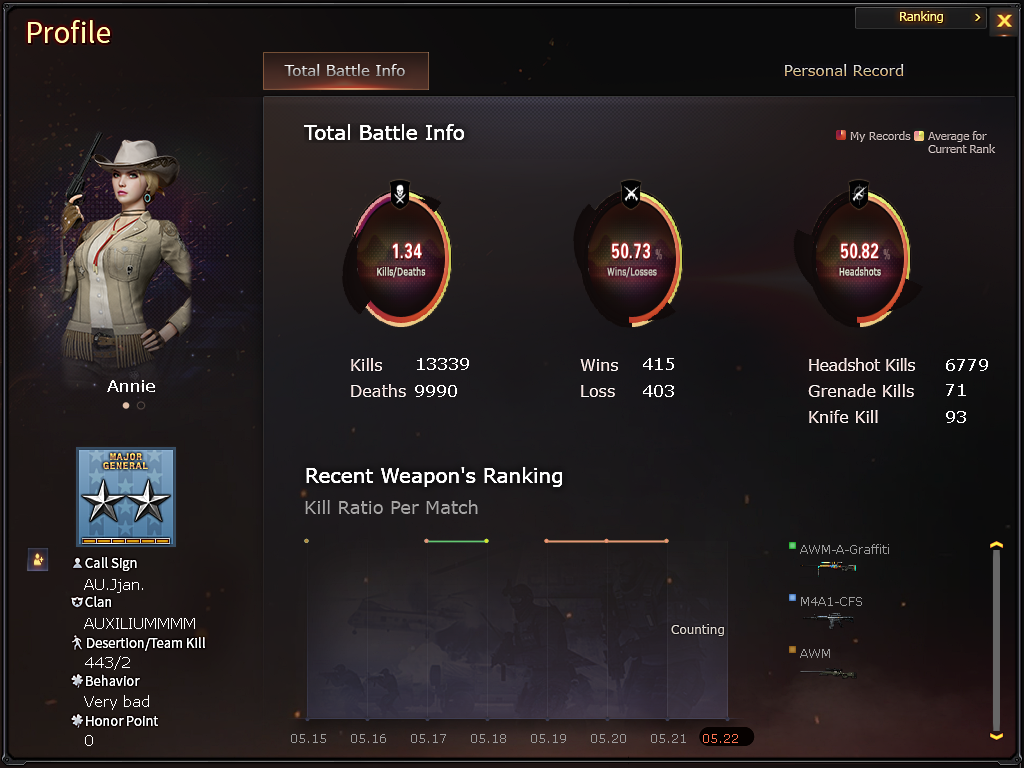Select the AWM sniper rifle image
Viewport: 1024px width, 768px height.
coord(829,673)
